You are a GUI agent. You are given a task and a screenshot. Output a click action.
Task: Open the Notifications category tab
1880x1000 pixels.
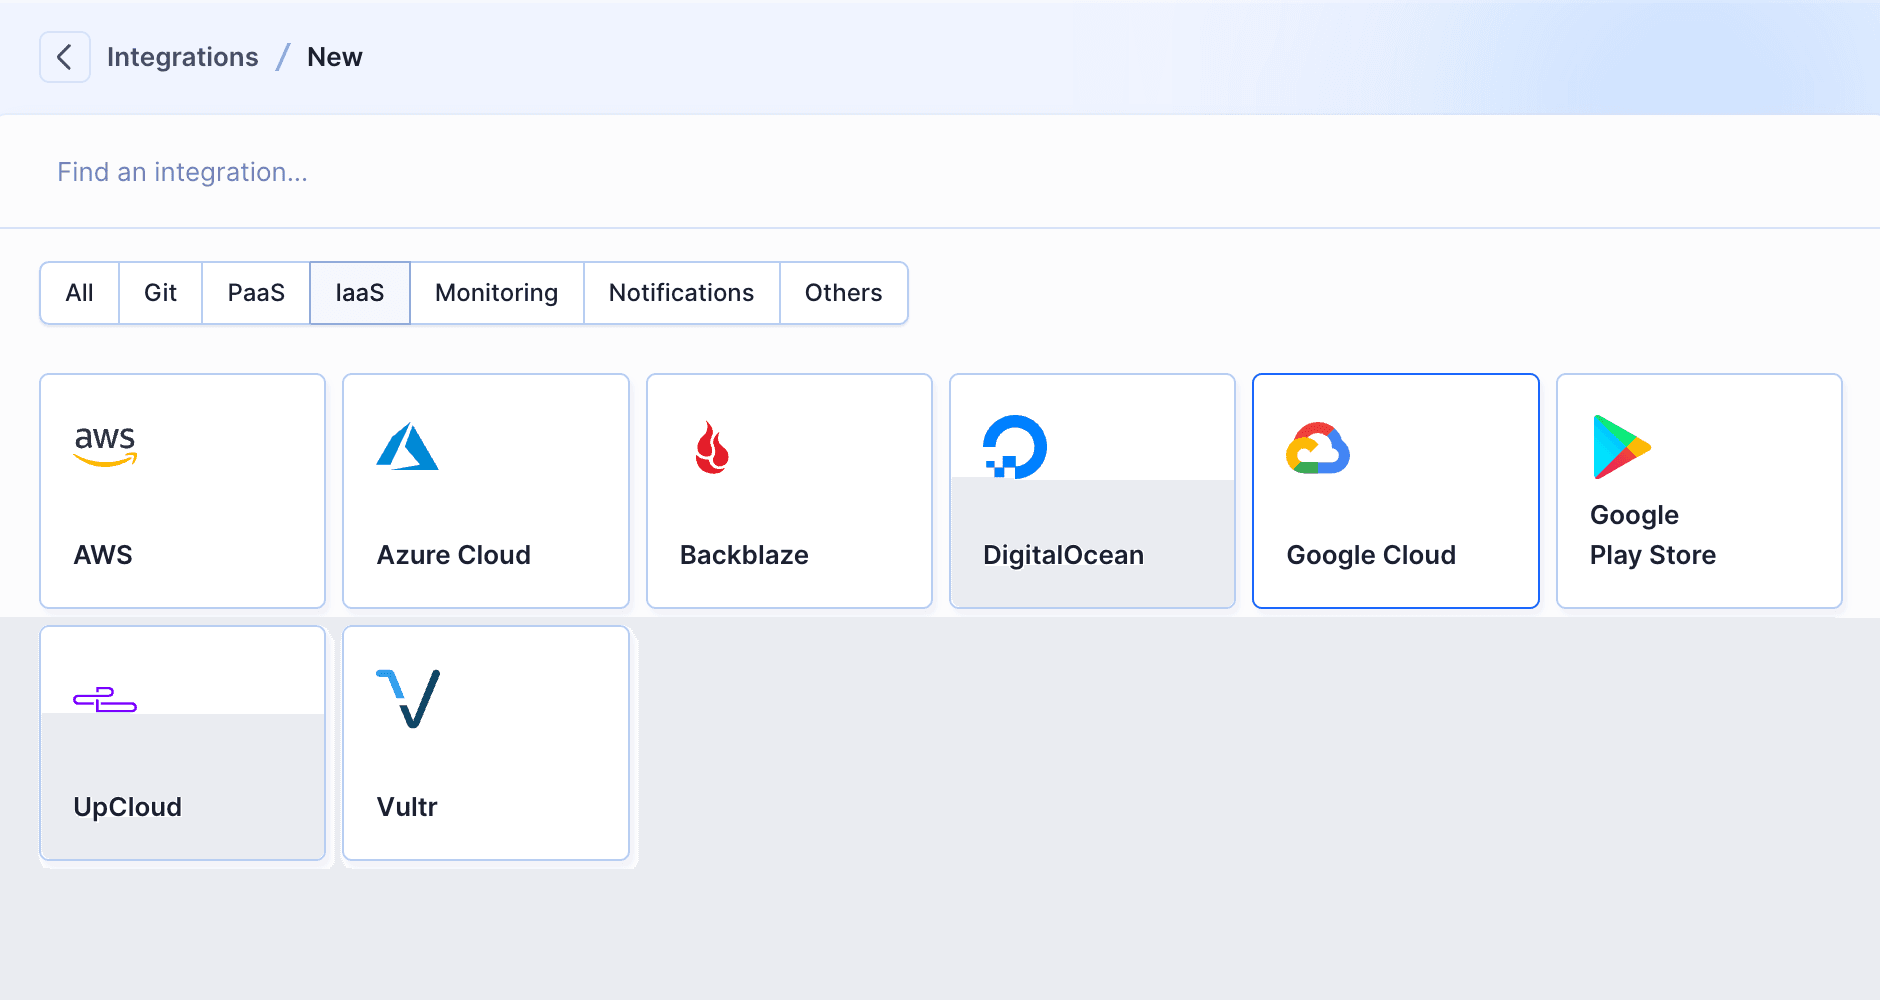tap(681, 293)
